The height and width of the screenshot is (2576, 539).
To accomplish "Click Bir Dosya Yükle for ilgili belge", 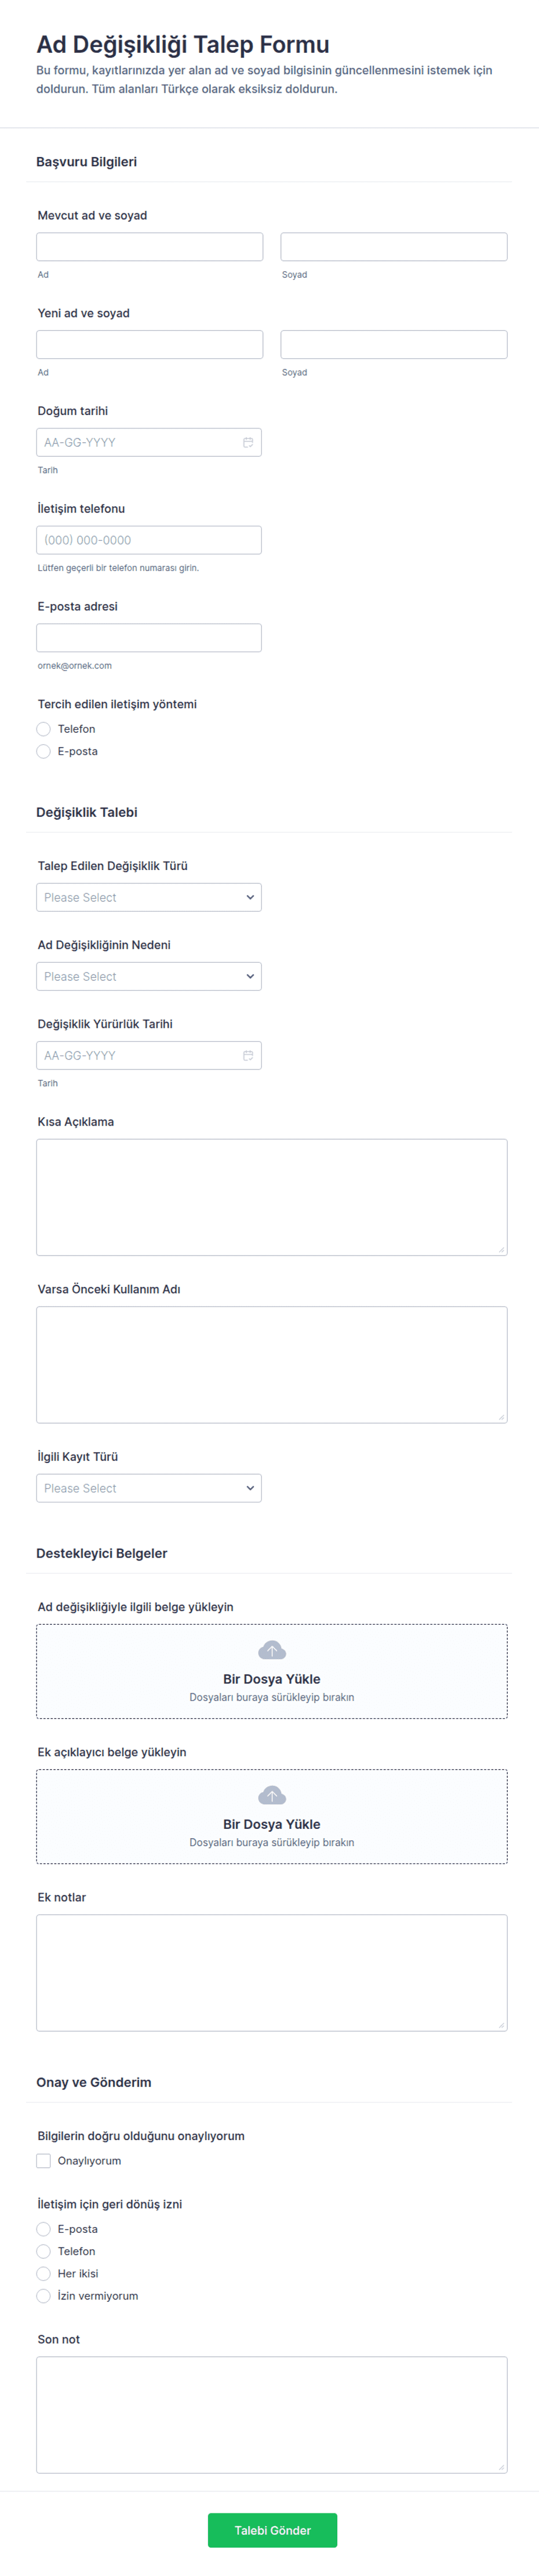I will coord(272,1679).
